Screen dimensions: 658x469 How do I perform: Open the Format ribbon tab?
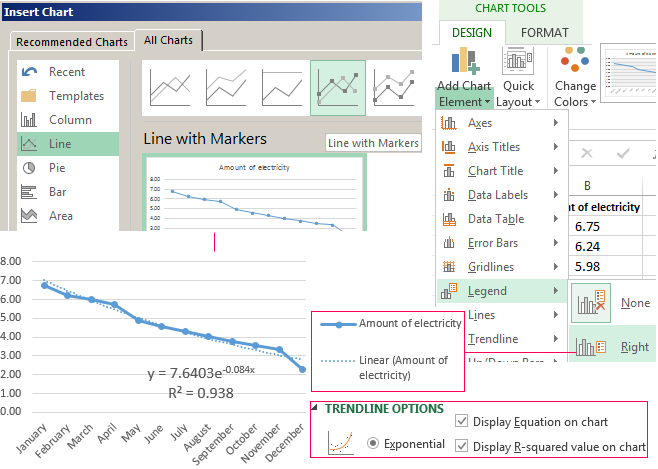click(544, 32)
